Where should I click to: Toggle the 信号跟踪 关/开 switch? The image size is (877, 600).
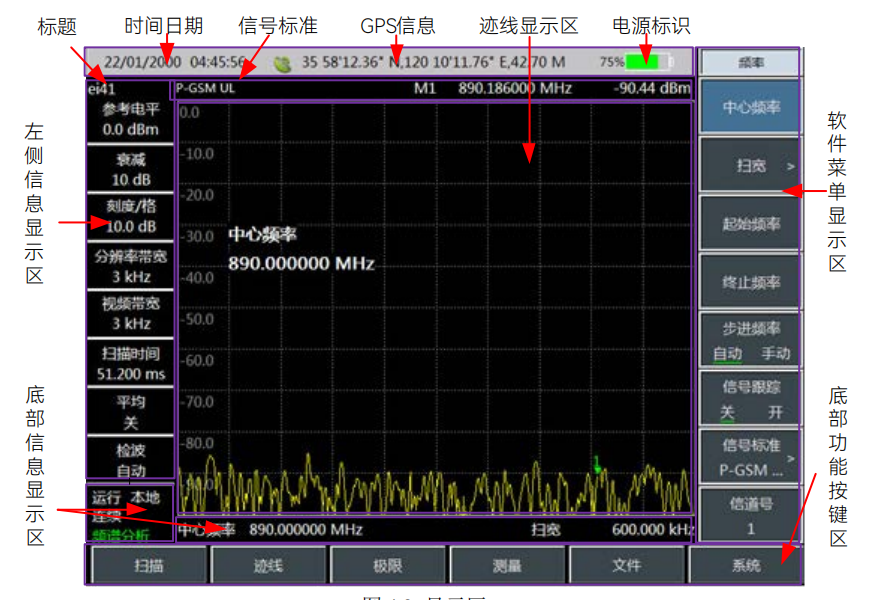[750, 400]
